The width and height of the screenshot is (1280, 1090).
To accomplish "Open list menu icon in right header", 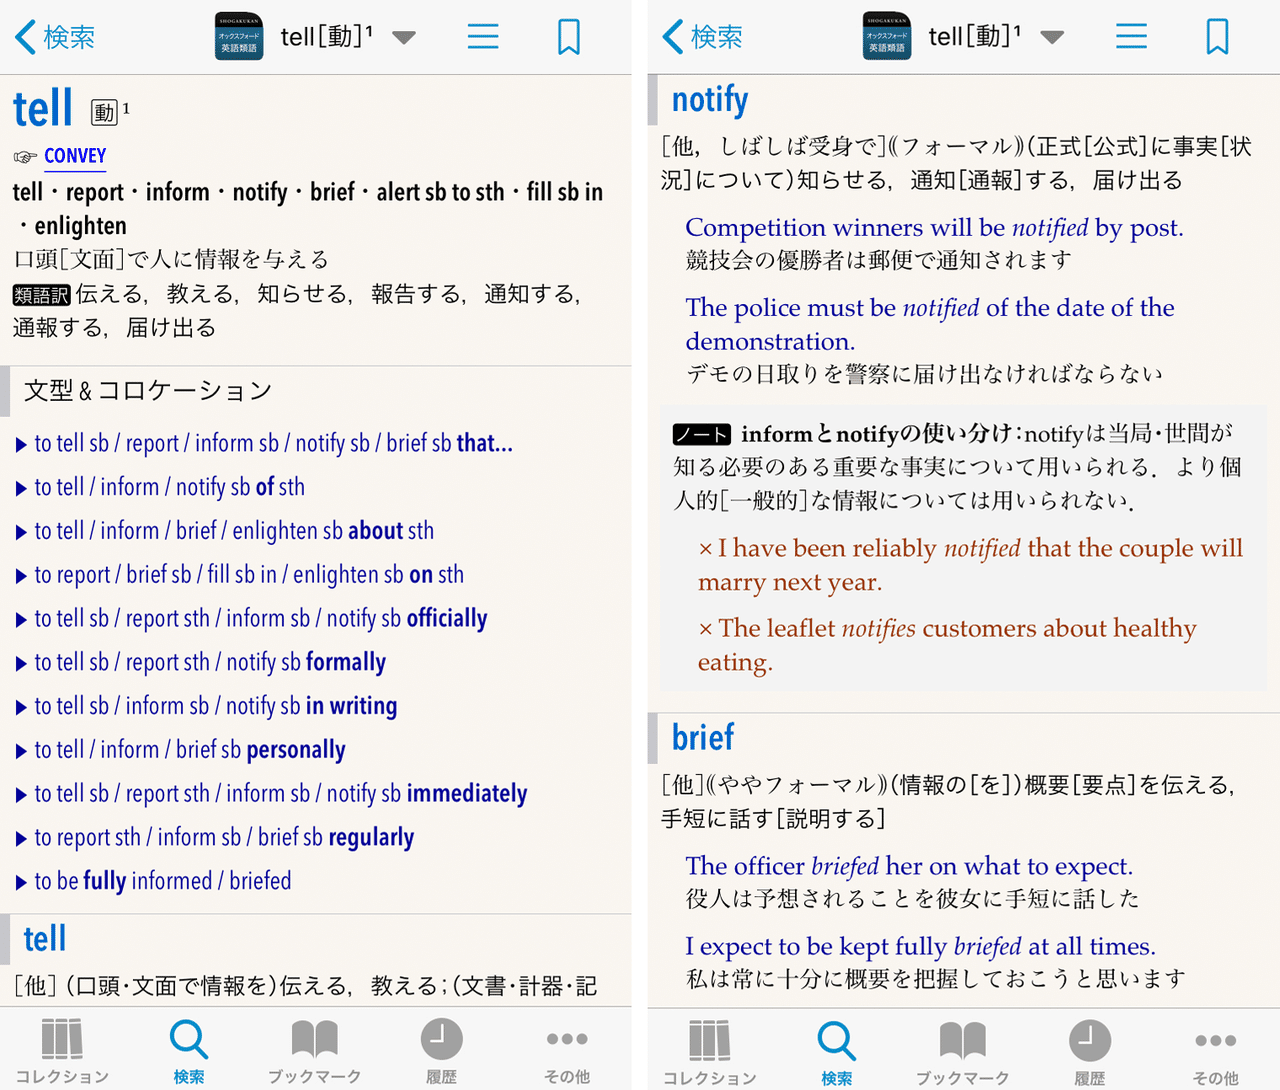I will (1131, 37).
